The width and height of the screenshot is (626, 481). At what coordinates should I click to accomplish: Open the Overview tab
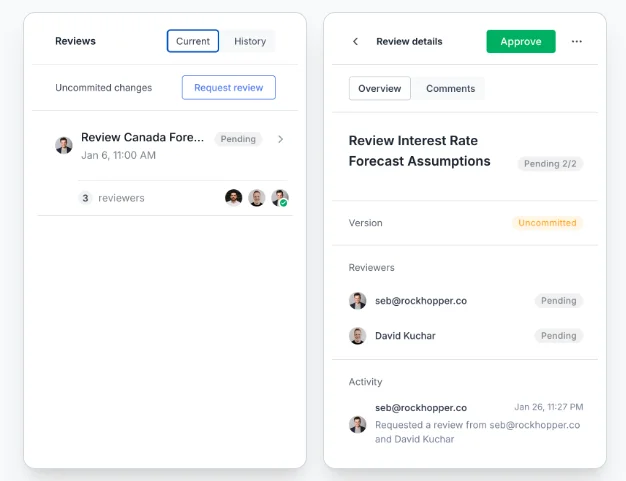(x=379, y=88)
